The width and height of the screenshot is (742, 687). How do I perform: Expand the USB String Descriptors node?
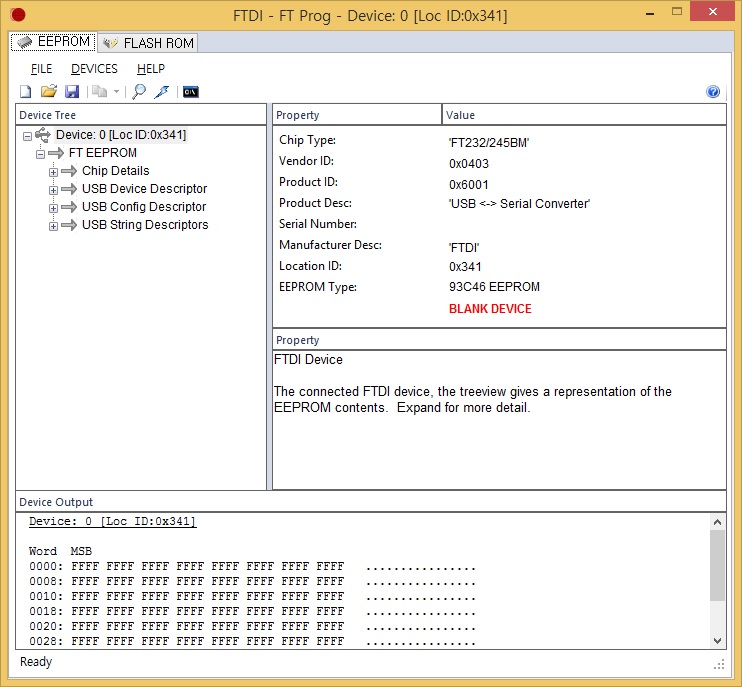[x=54, y=225]
